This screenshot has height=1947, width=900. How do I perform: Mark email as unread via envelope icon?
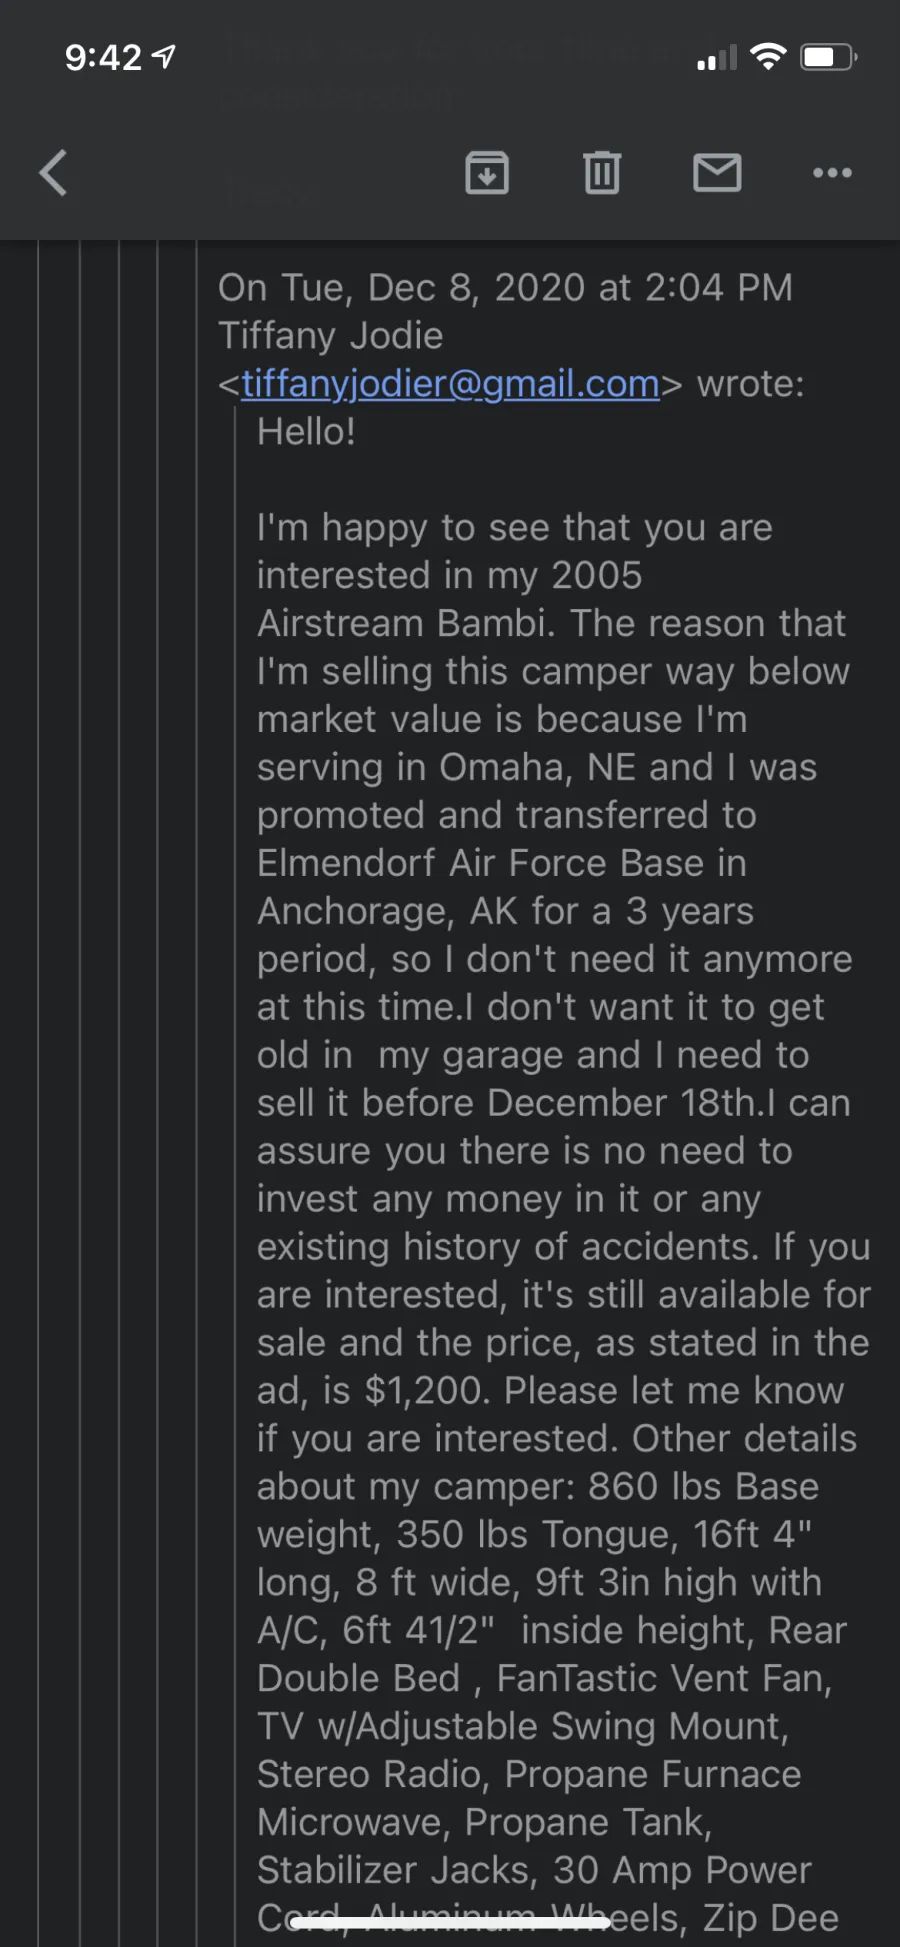(x=717, y=173)
